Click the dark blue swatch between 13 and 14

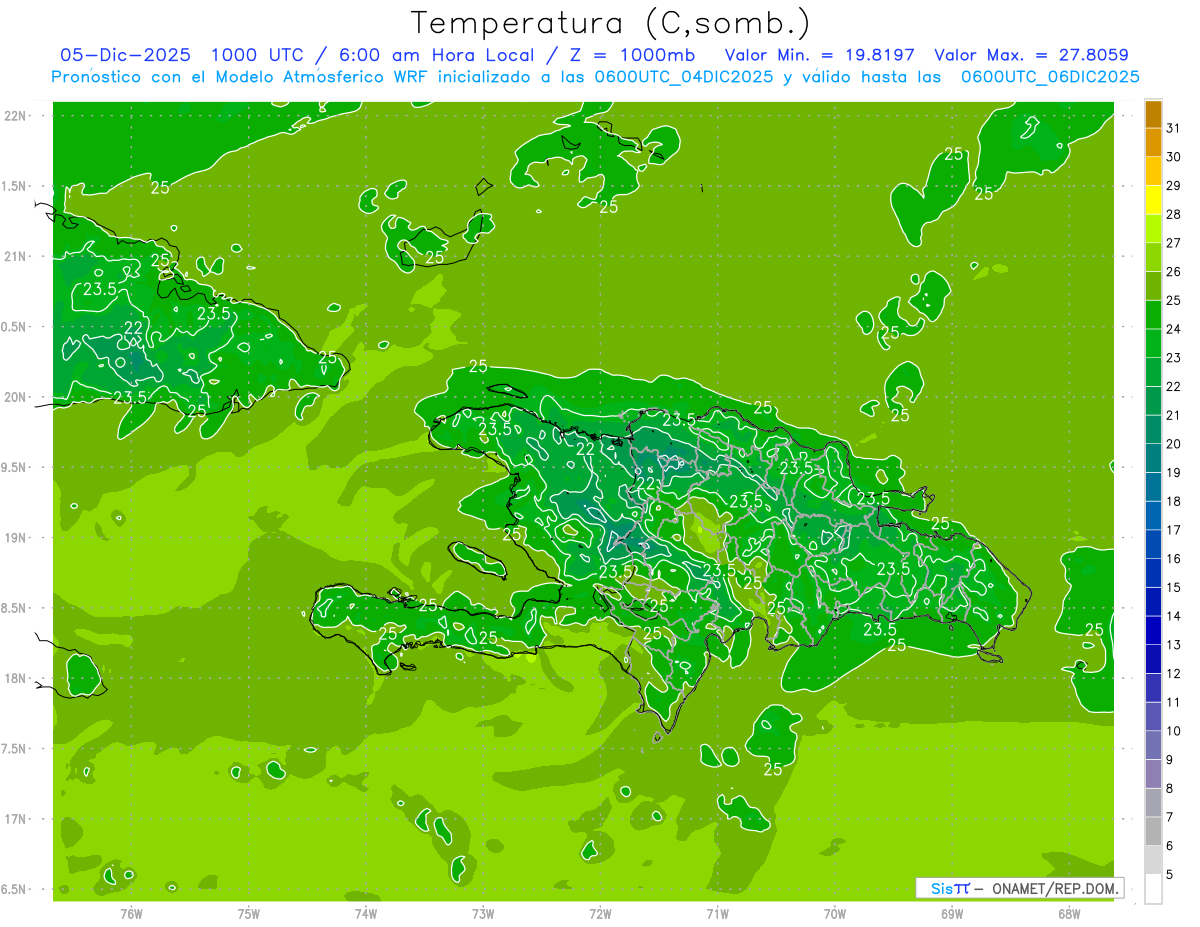[x=1153, y=631]
